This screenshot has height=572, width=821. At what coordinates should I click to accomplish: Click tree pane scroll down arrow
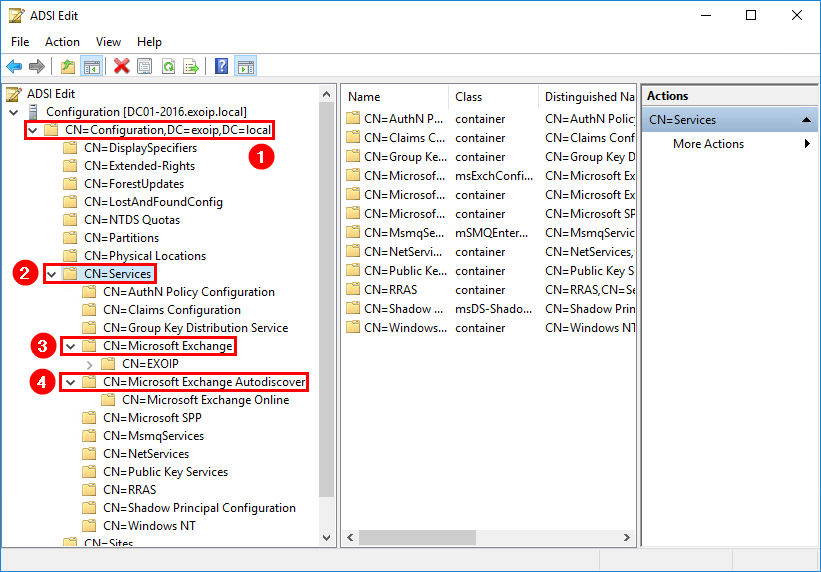[x=327, y=537]
